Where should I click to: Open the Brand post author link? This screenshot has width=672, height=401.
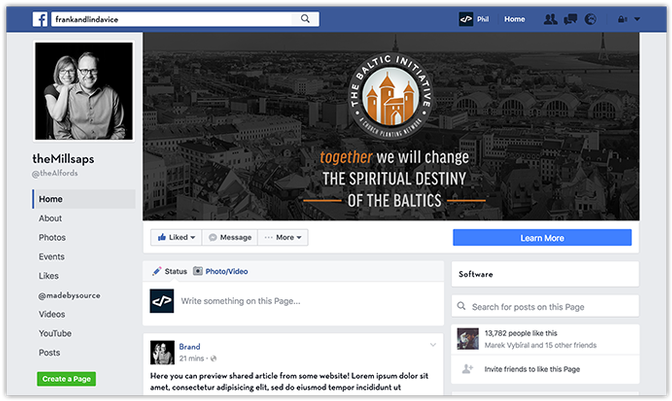tap(189, 347)
